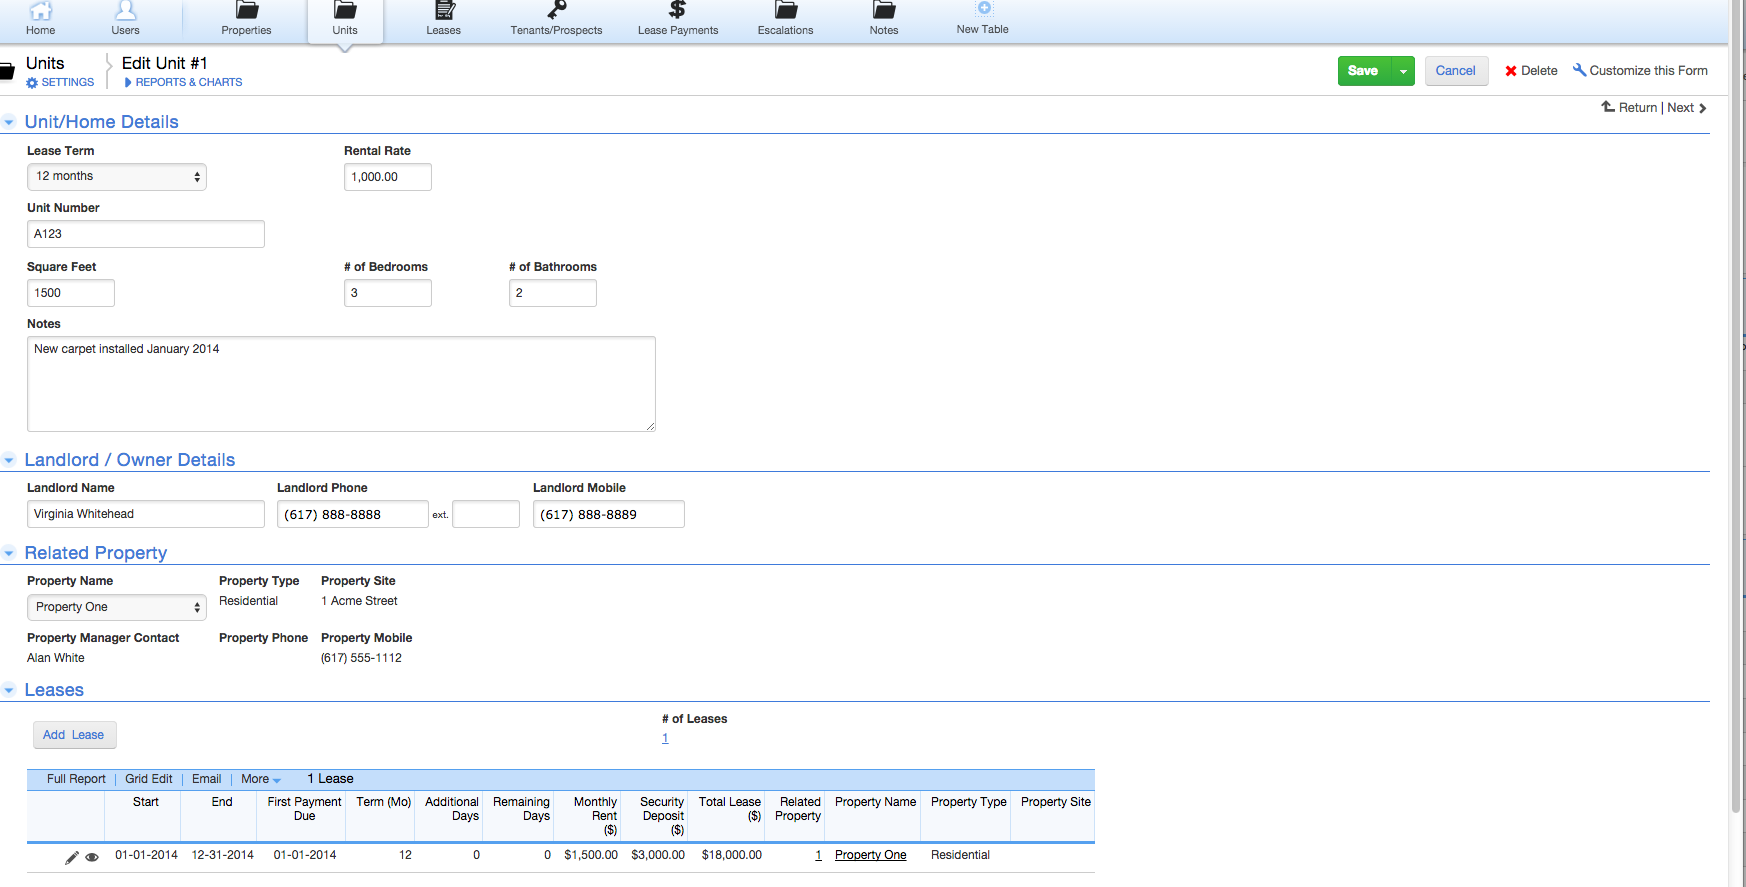1746x887 pixels.
Task: Open the Property One link in lease row
Action: 871,855
